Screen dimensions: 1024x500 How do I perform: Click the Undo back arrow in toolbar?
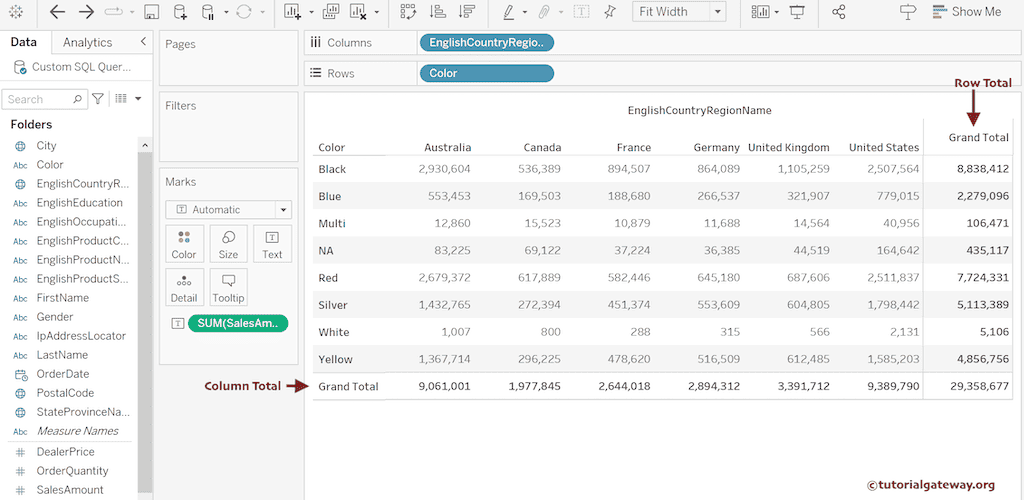coord(58,12)
